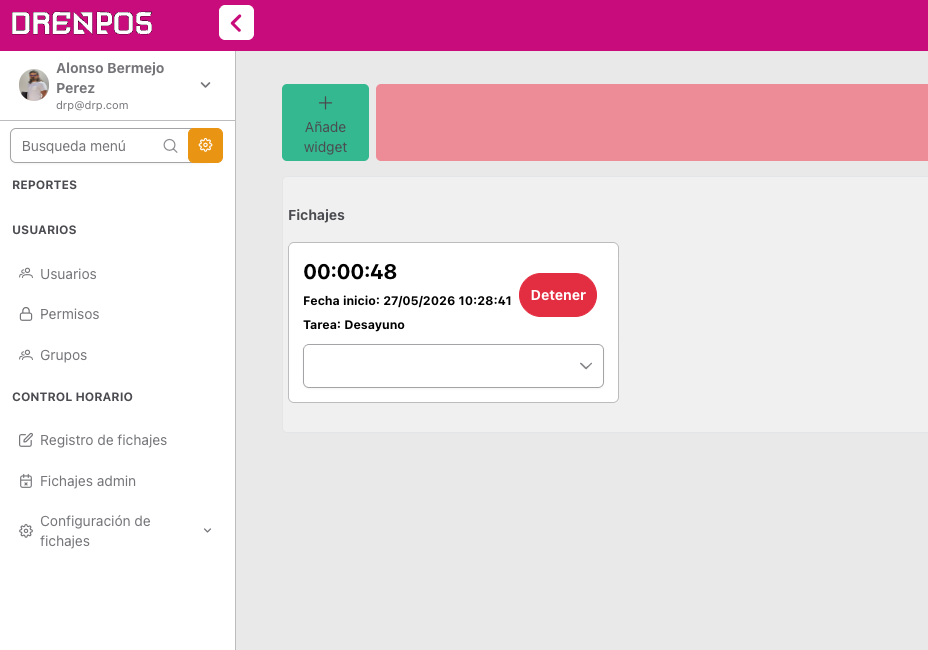Click the Fecha inicio date text
928x650 pixels.
(x=407, y=301)
